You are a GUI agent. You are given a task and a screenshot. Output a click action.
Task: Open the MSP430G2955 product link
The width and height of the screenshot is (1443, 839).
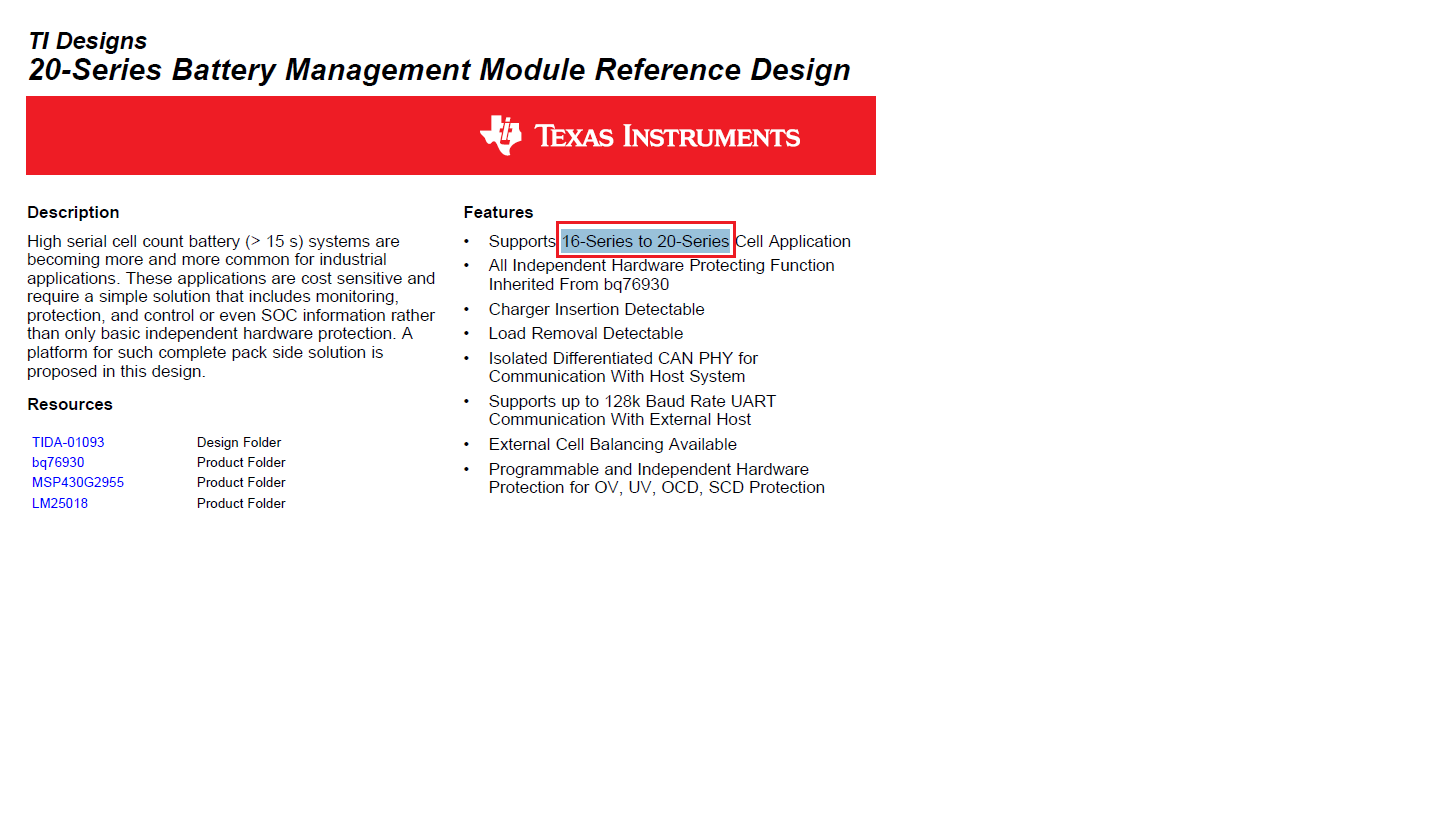[x=78, y=482]
